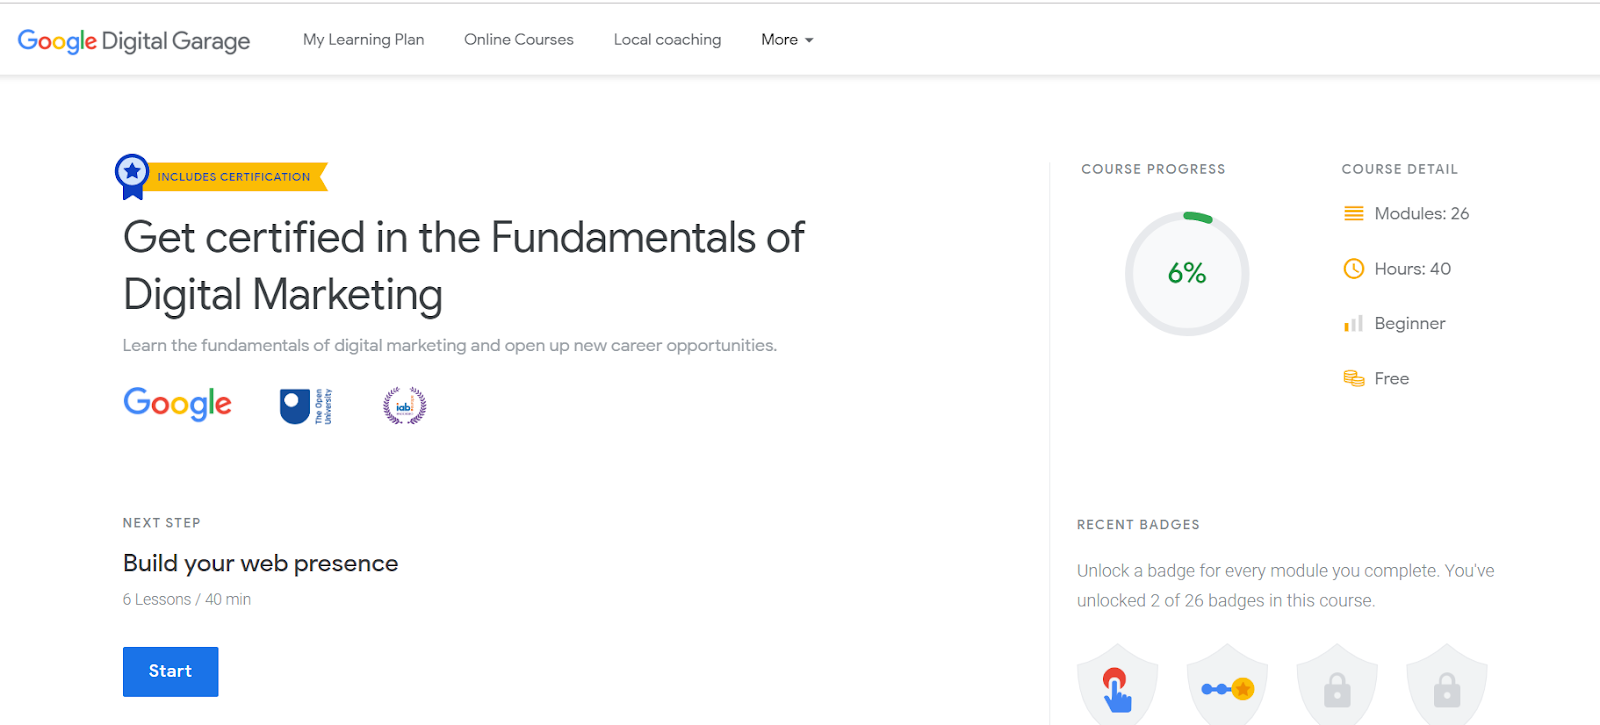The width and height of the screenshot is (1600, 725).
Task: Click the Google Digital Garage logo
Action: pyautogui.click(x=134, y=41)
